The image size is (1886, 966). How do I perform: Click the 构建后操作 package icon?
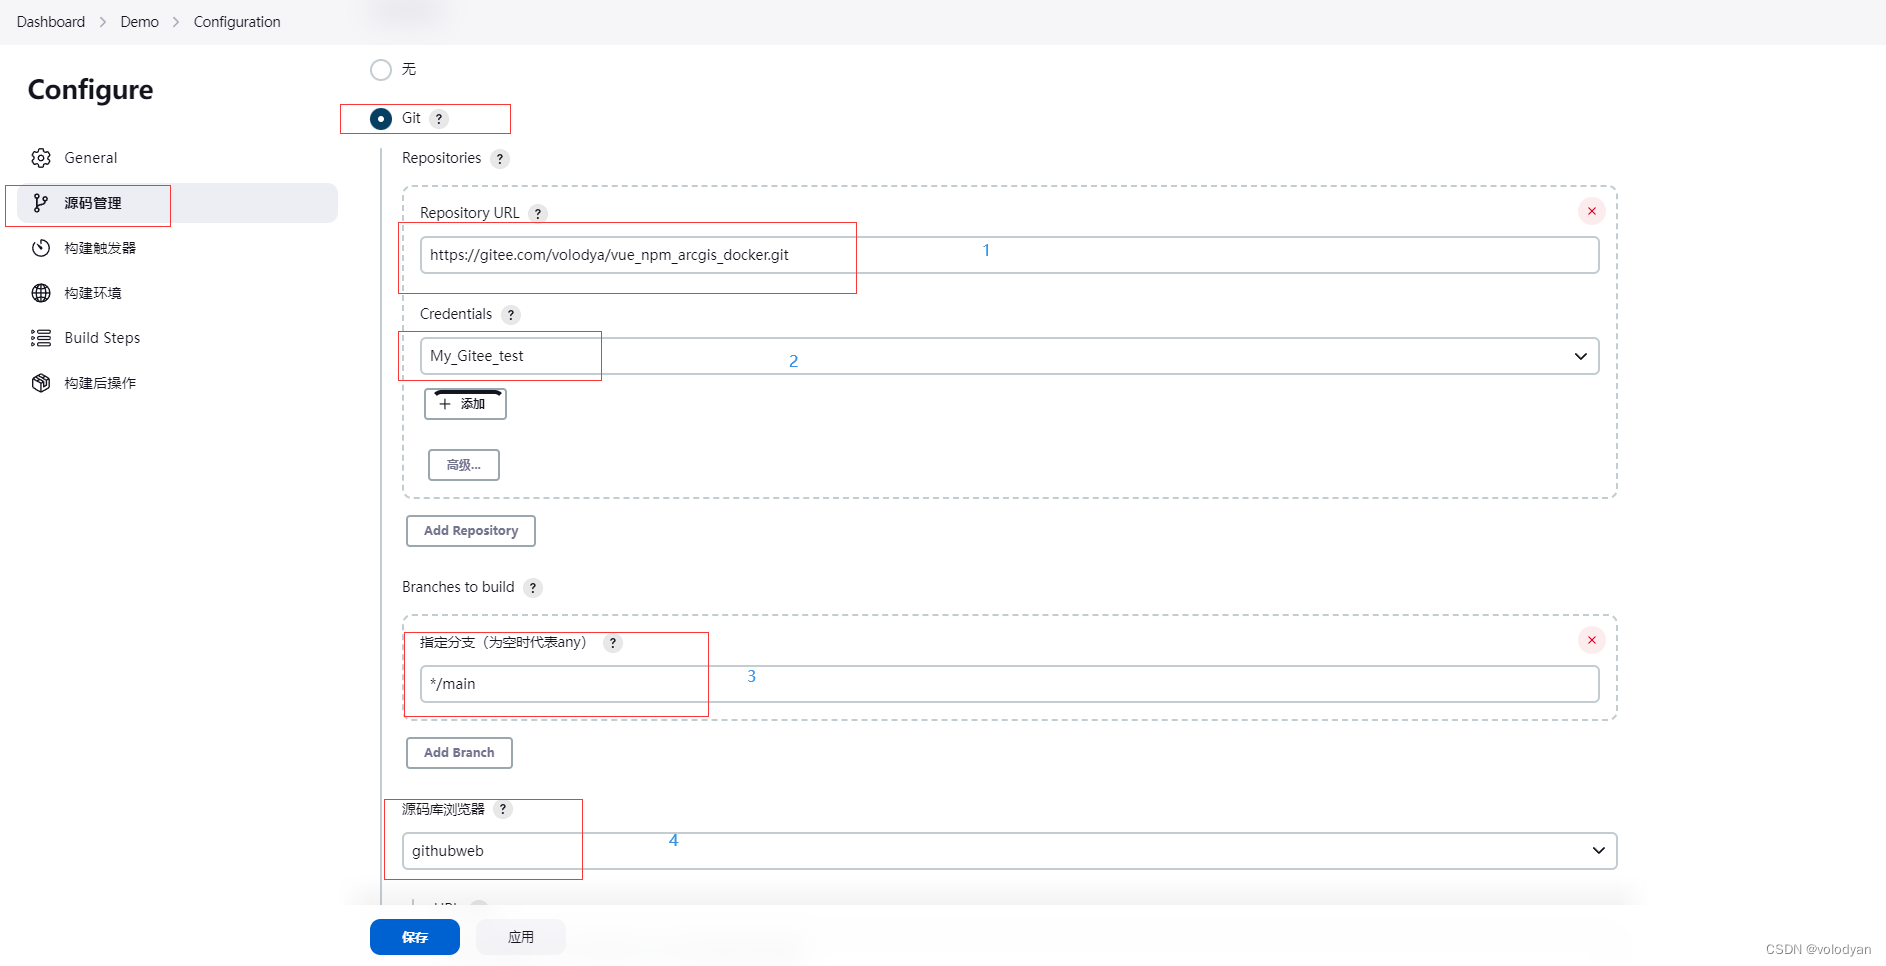[41, 382]
